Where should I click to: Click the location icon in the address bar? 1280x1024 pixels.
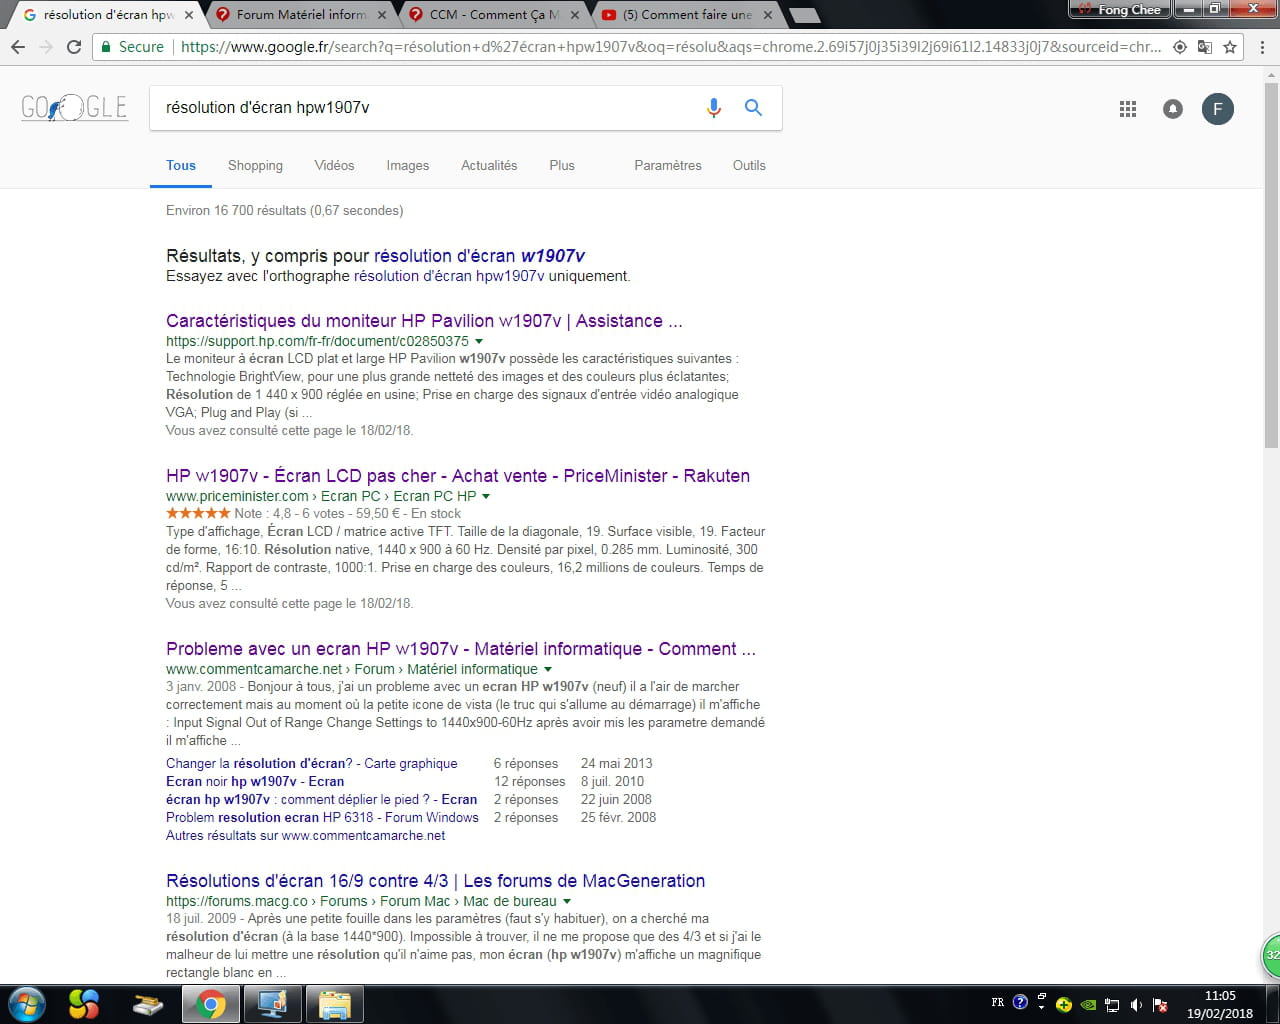click(1180, 47)
